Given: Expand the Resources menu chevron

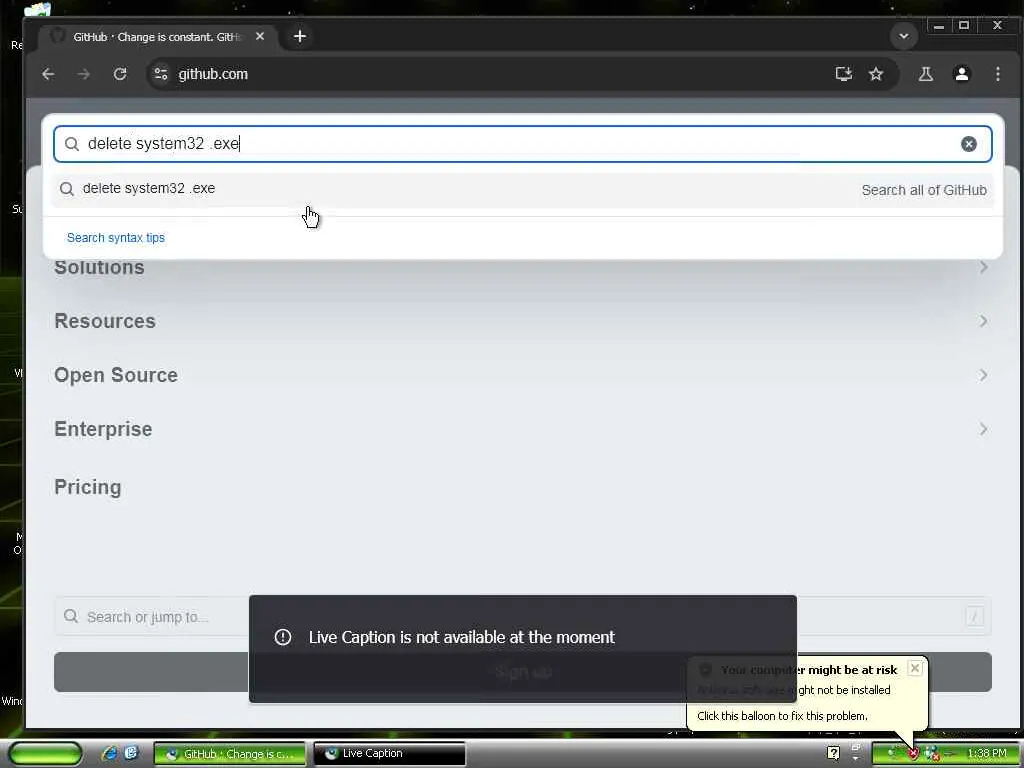Looking at the screenshot, I should 983,321.
